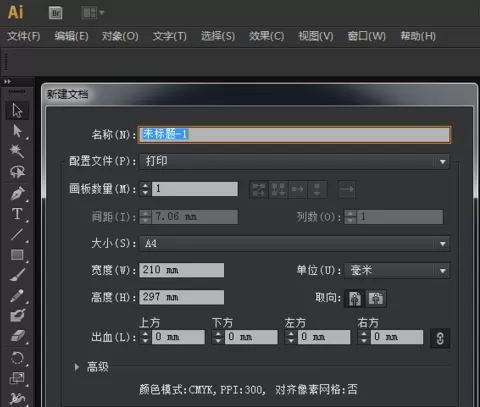Select the Type tool
This screenshot has height=407, width=480.
17,214
